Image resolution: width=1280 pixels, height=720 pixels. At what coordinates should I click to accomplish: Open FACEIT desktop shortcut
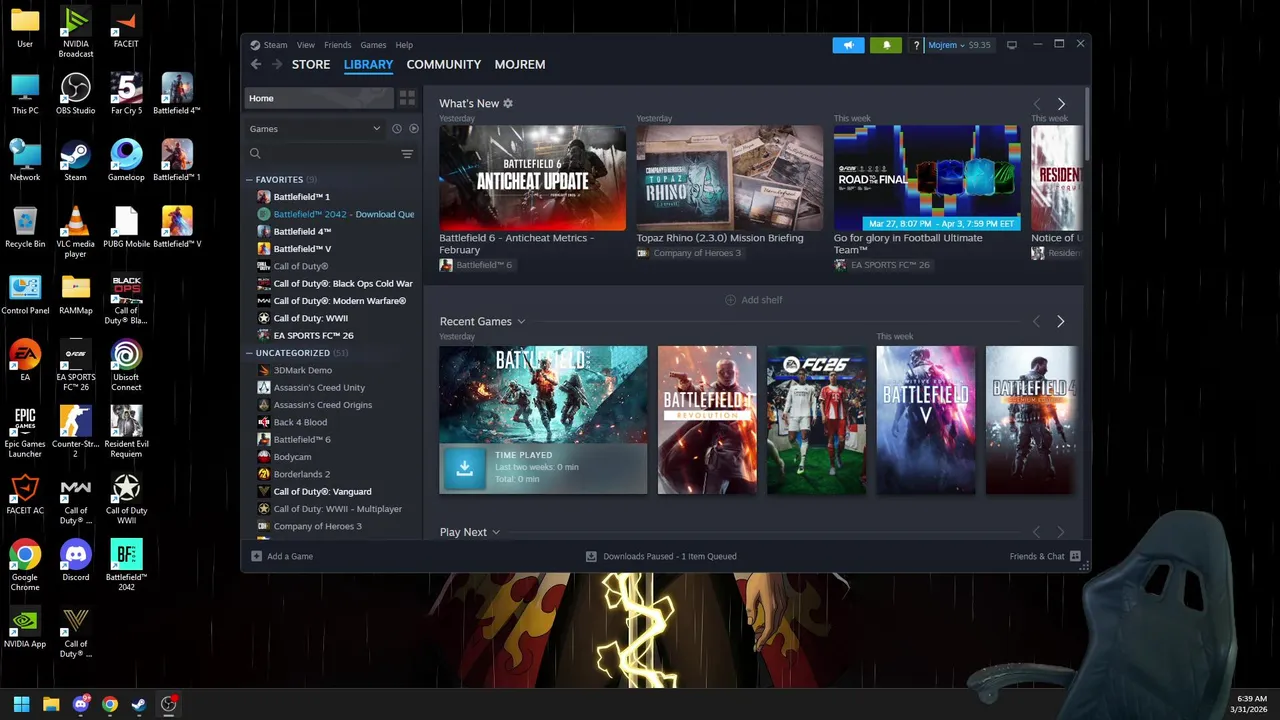[126, 27]
